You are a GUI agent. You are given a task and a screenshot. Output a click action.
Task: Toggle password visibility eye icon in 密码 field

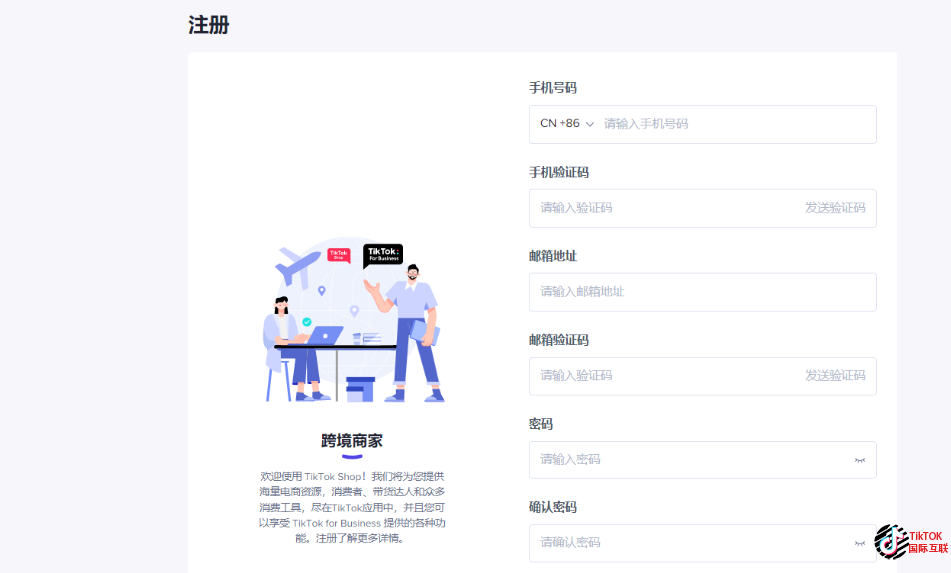pyautogui.click(x=859, y=460)
